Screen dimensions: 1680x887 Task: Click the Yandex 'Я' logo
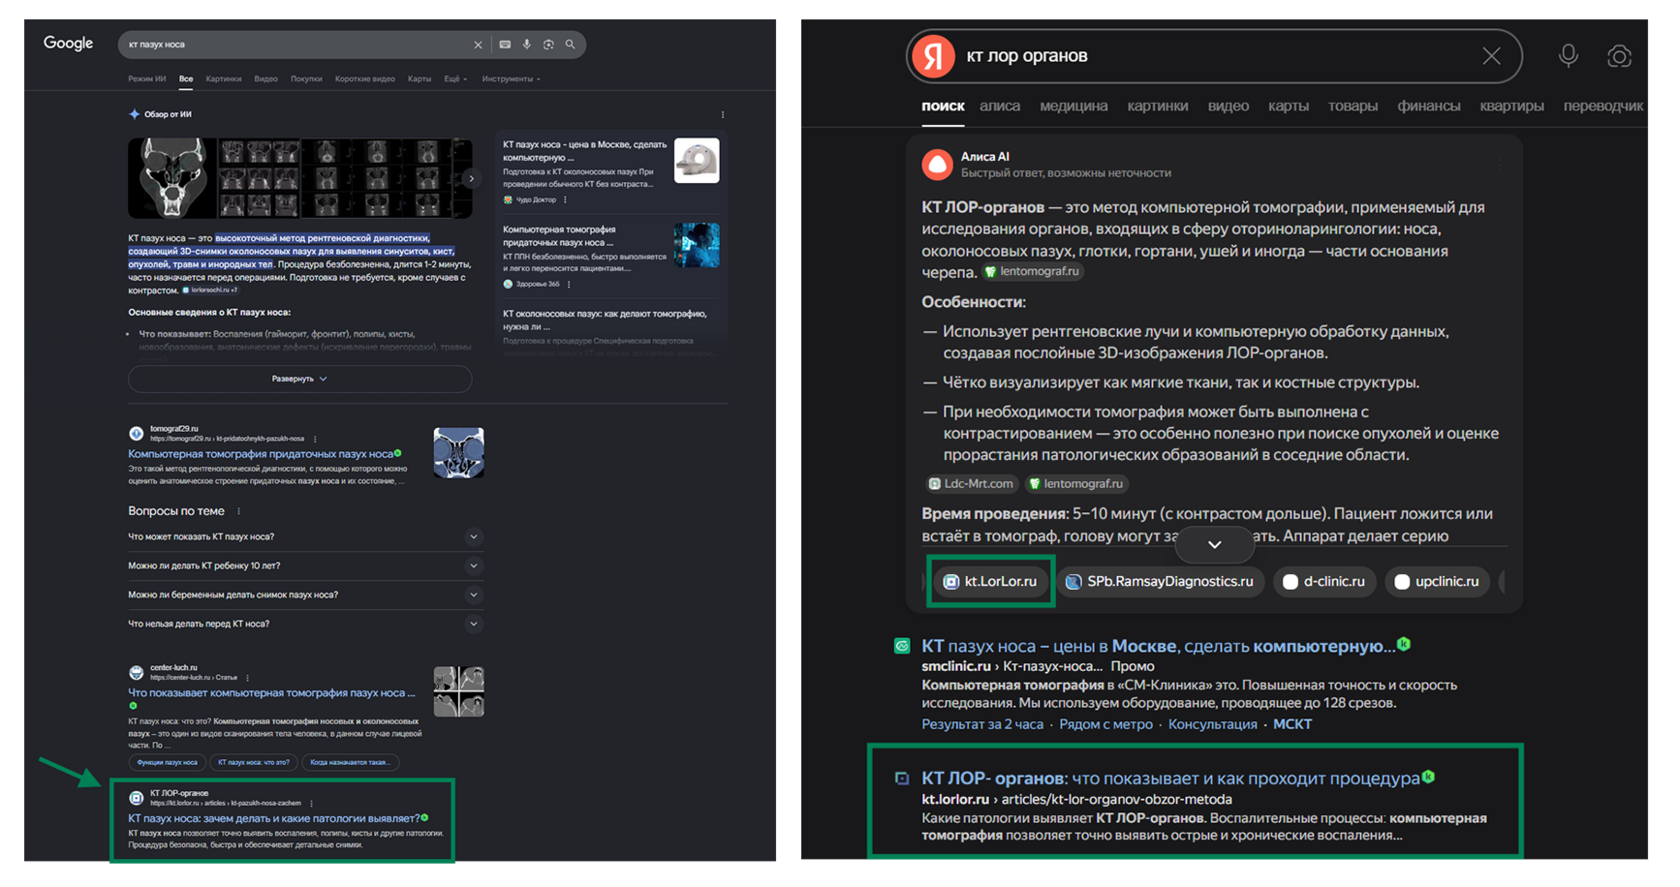[x=933, y=56]
